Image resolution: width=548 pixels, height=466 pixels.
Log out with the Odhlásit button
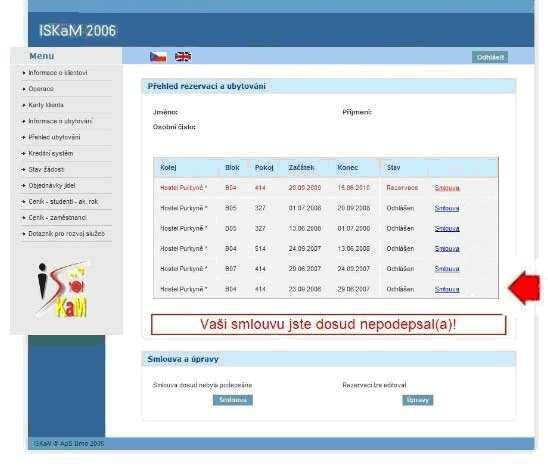coord(490,57)
